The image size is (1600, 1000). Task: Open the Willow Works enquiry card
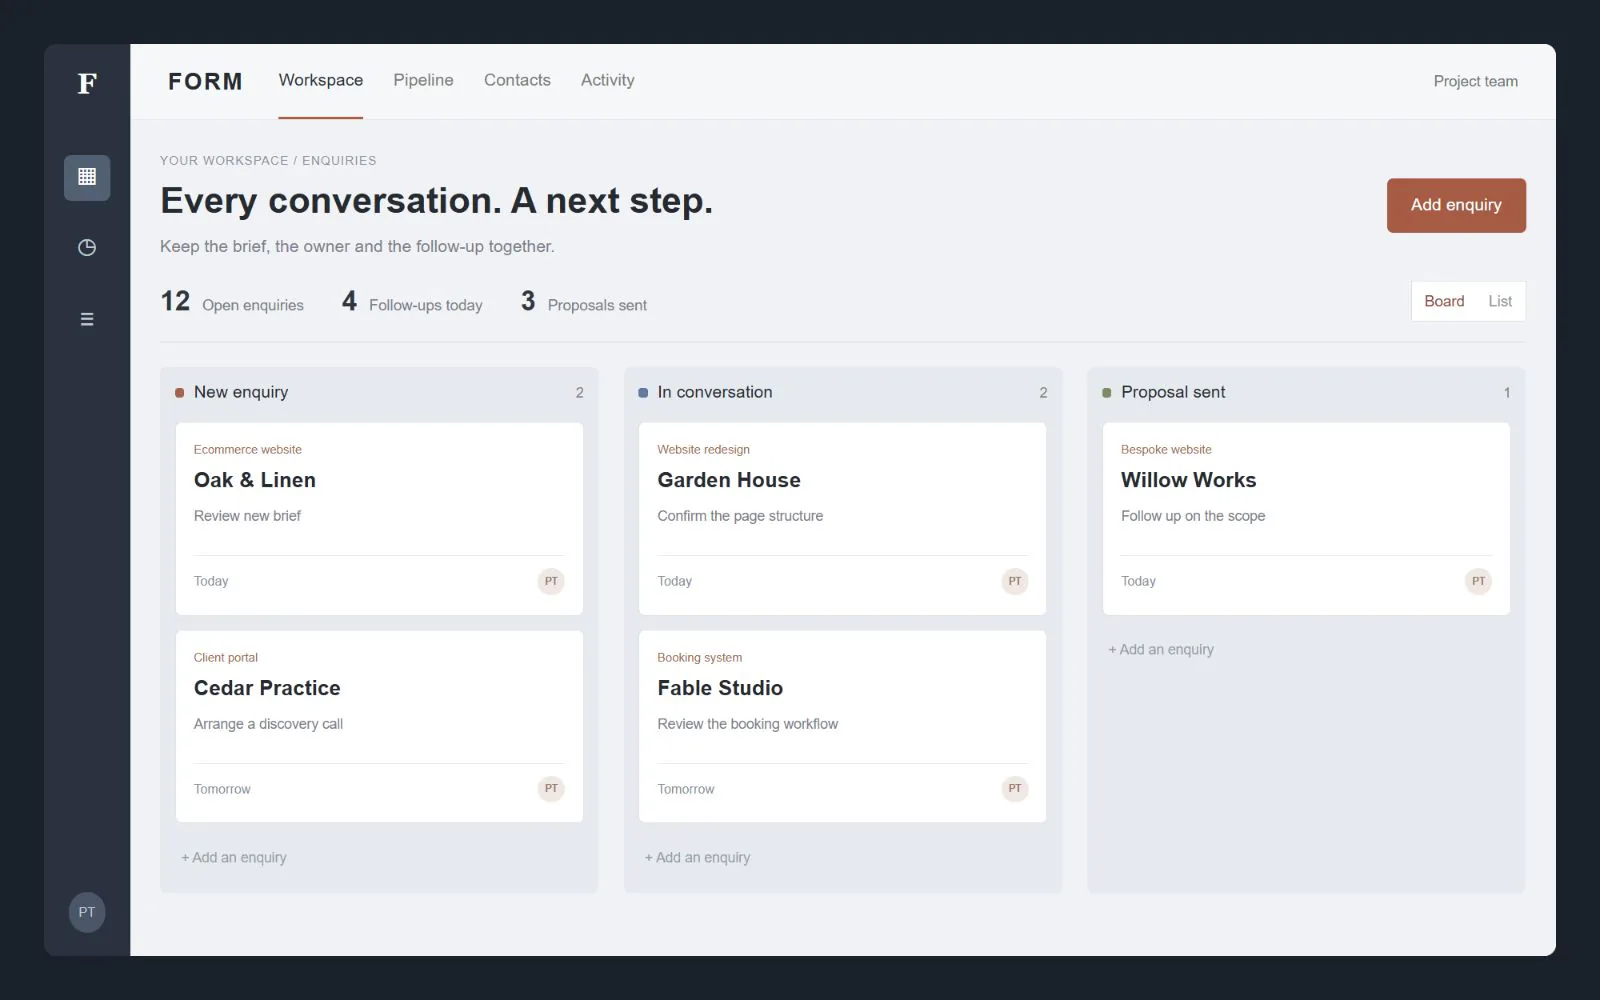click(x=1306, y=518)
